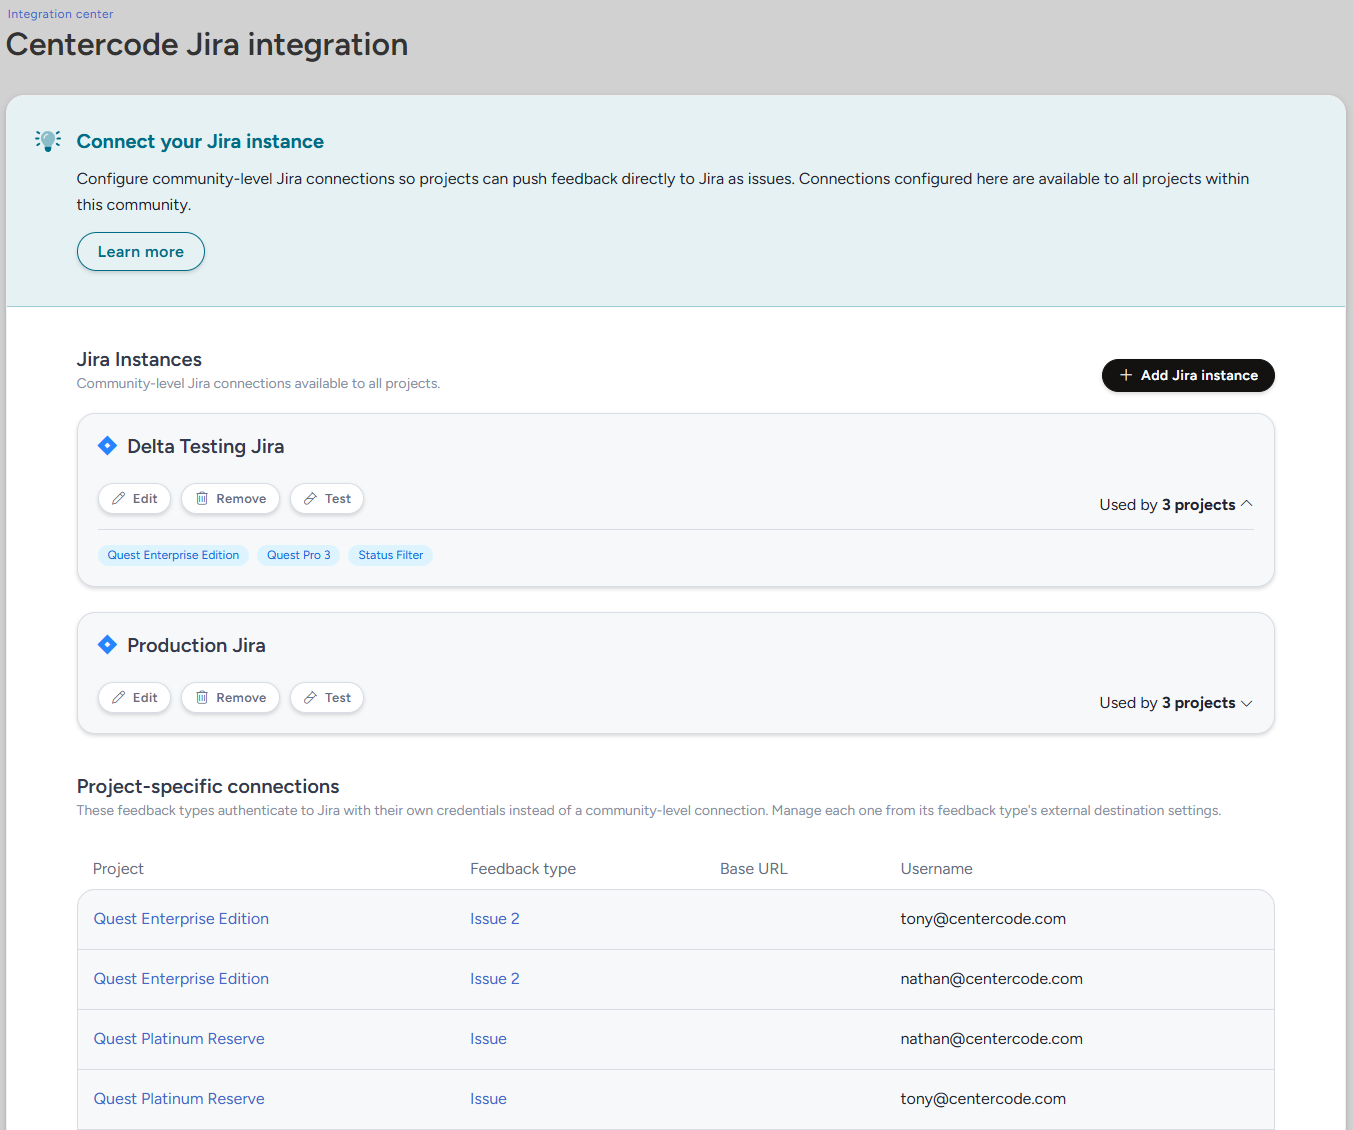Collapse Delta Testing Jira's Used by 3 projects
Image resolution: width=1353 pixels, height=1130 pixels.
(1176, 505)
